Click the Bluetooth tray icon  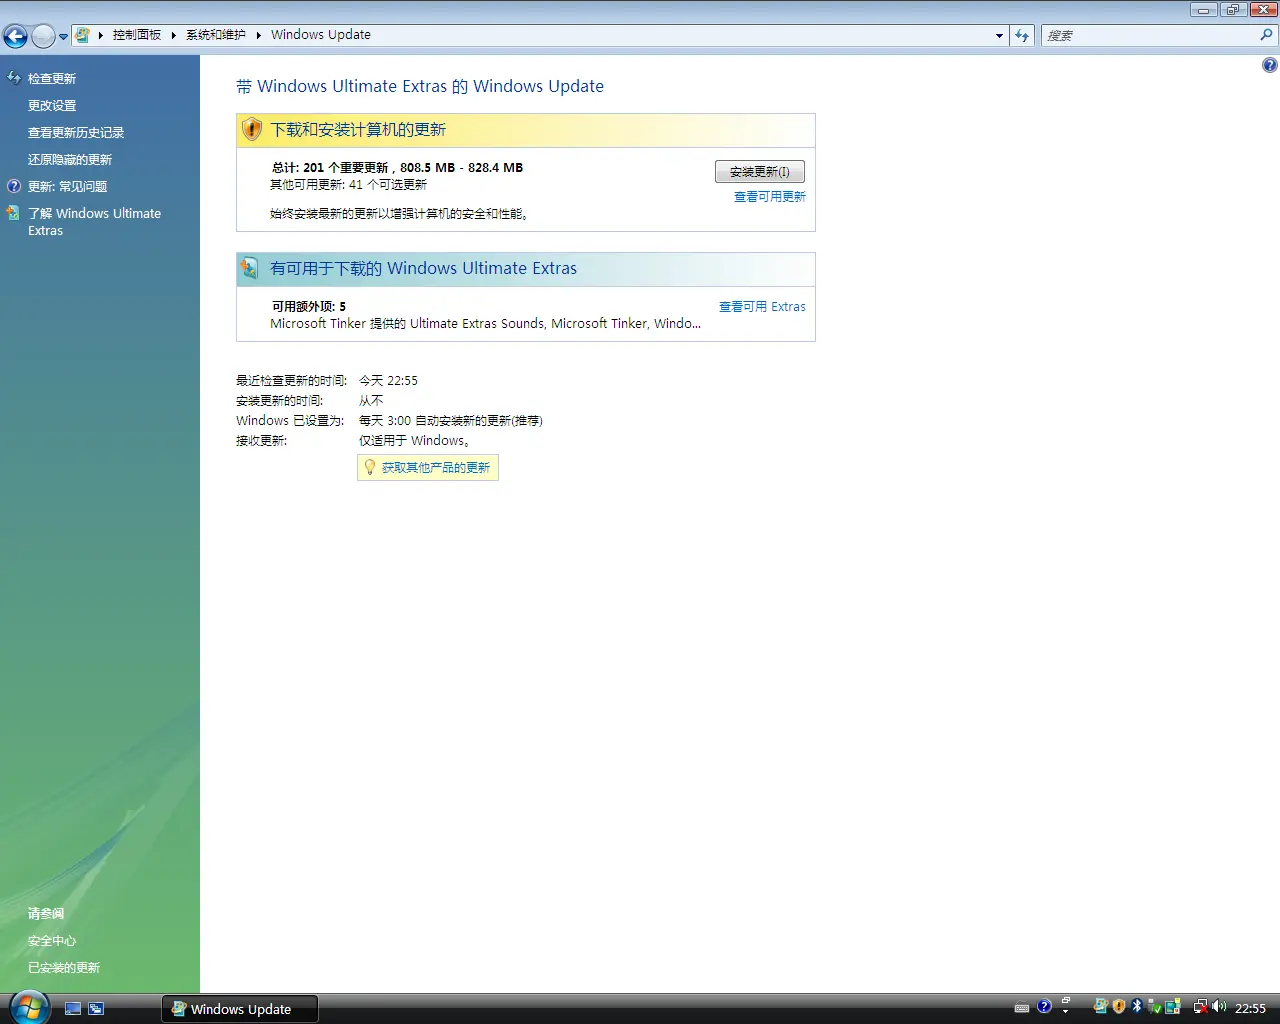pyautogui.click(x=1137, y=1007)
